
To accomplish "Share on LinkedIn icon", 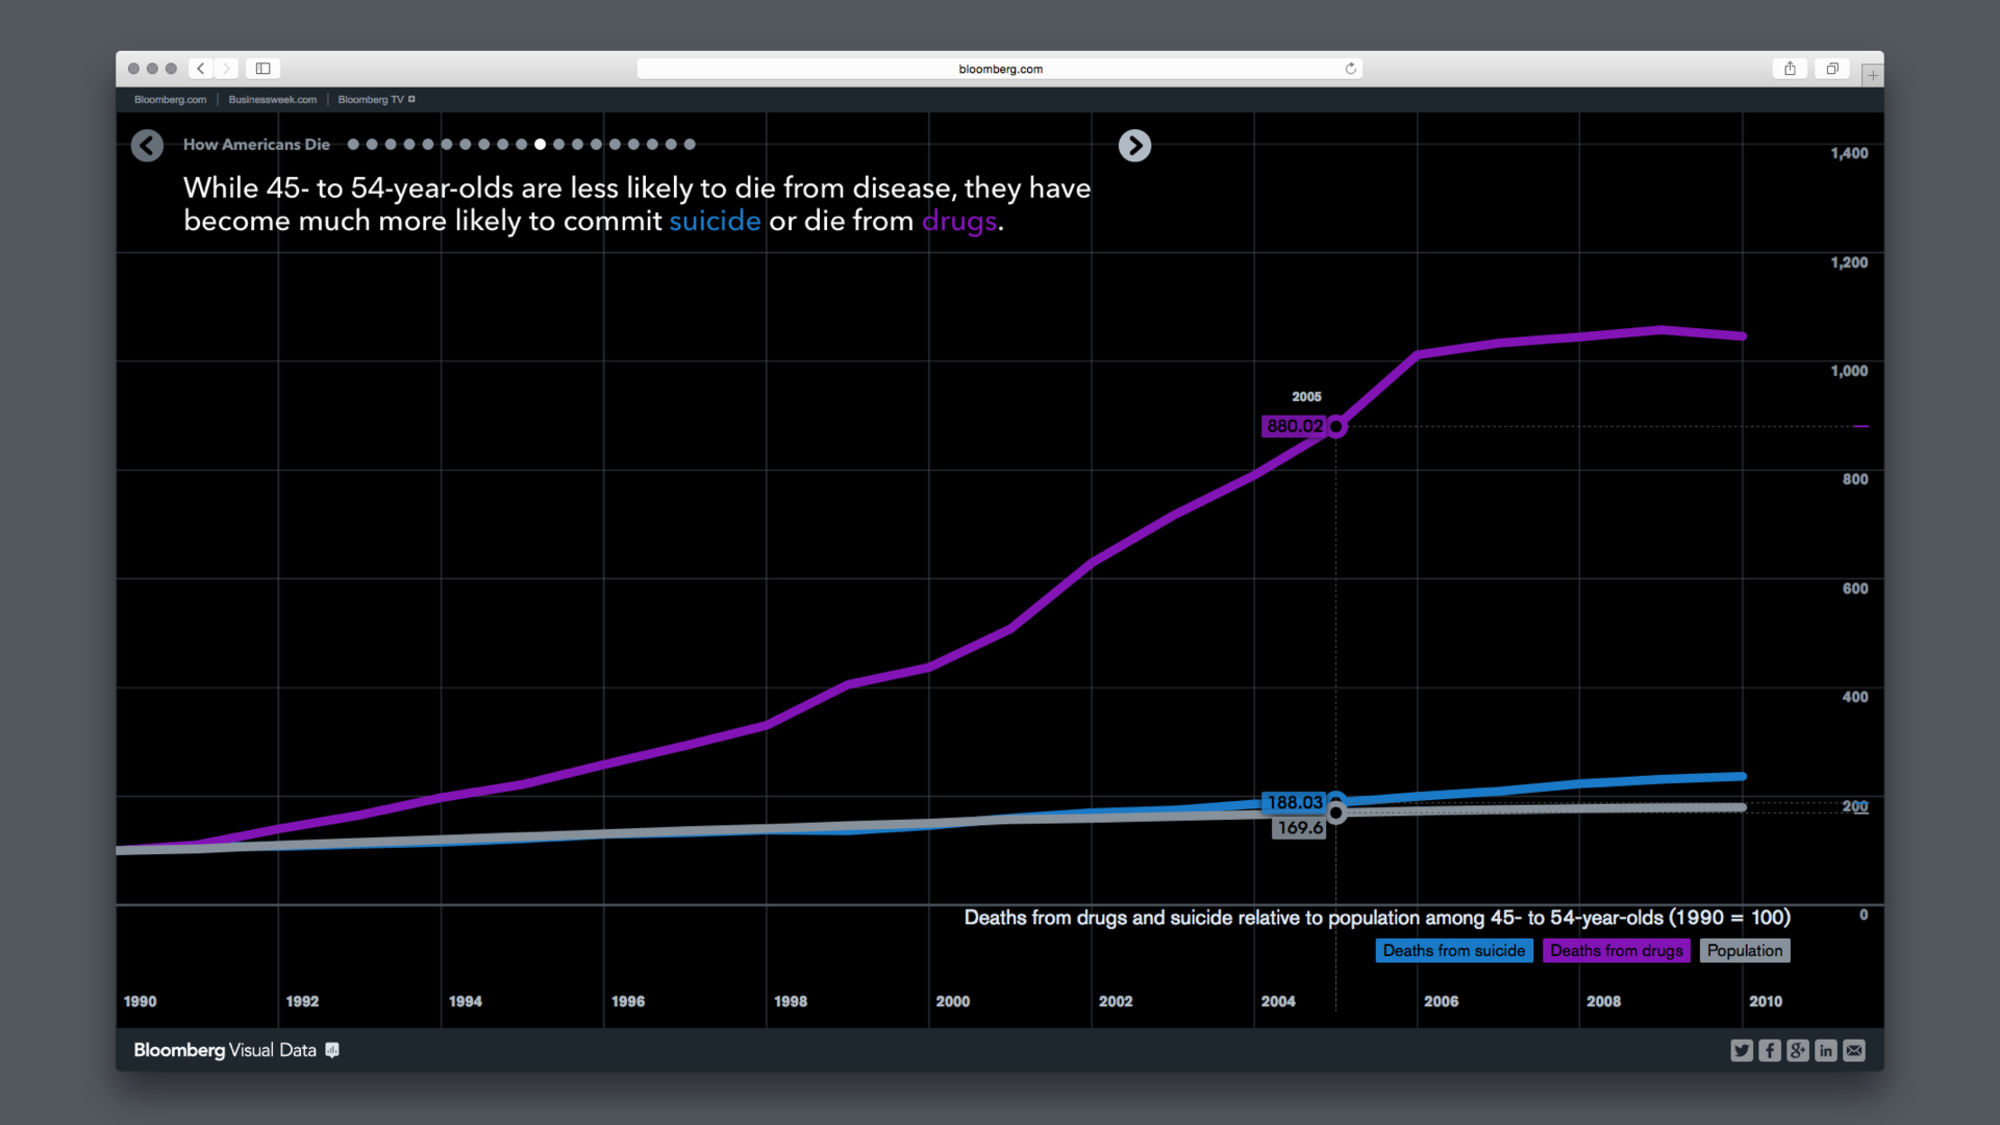I will pos(1825,1050).
